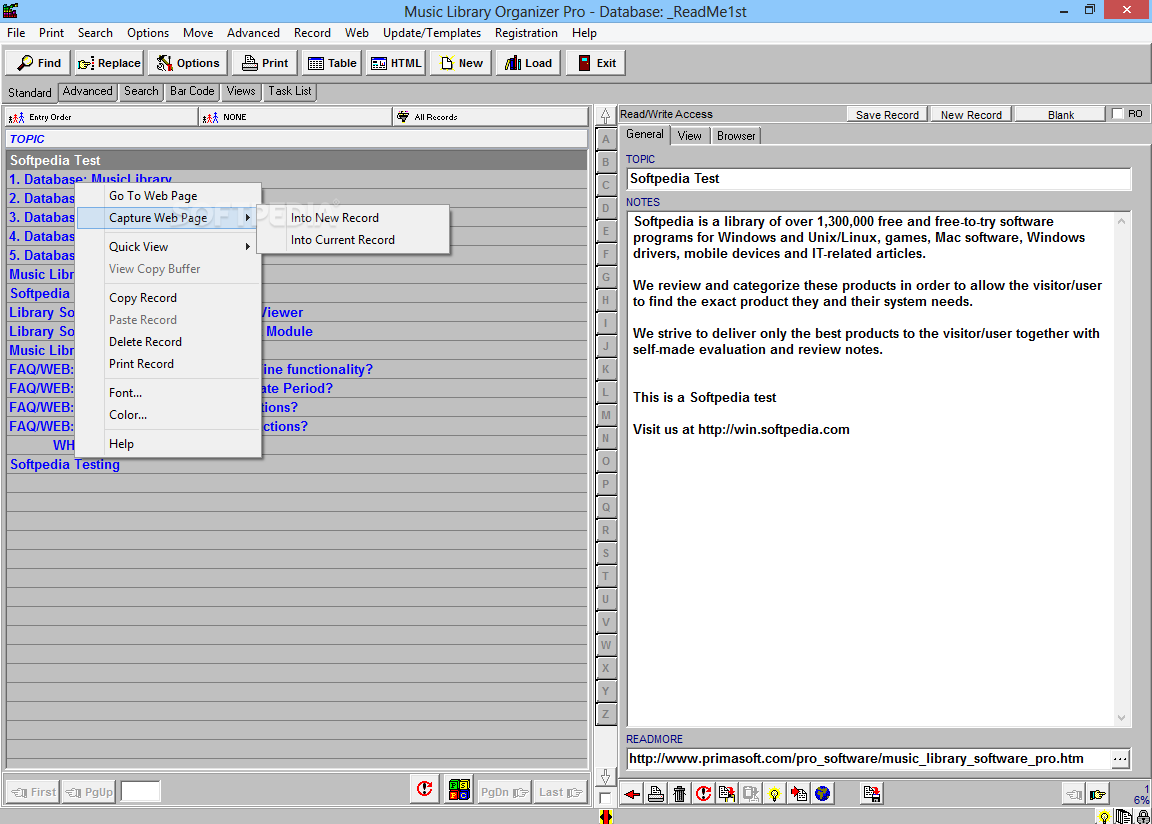Open the NONE secondary sort dropdown
Image resolution: width=1152 pixels, height=824 pixels.
click(296, 117)
